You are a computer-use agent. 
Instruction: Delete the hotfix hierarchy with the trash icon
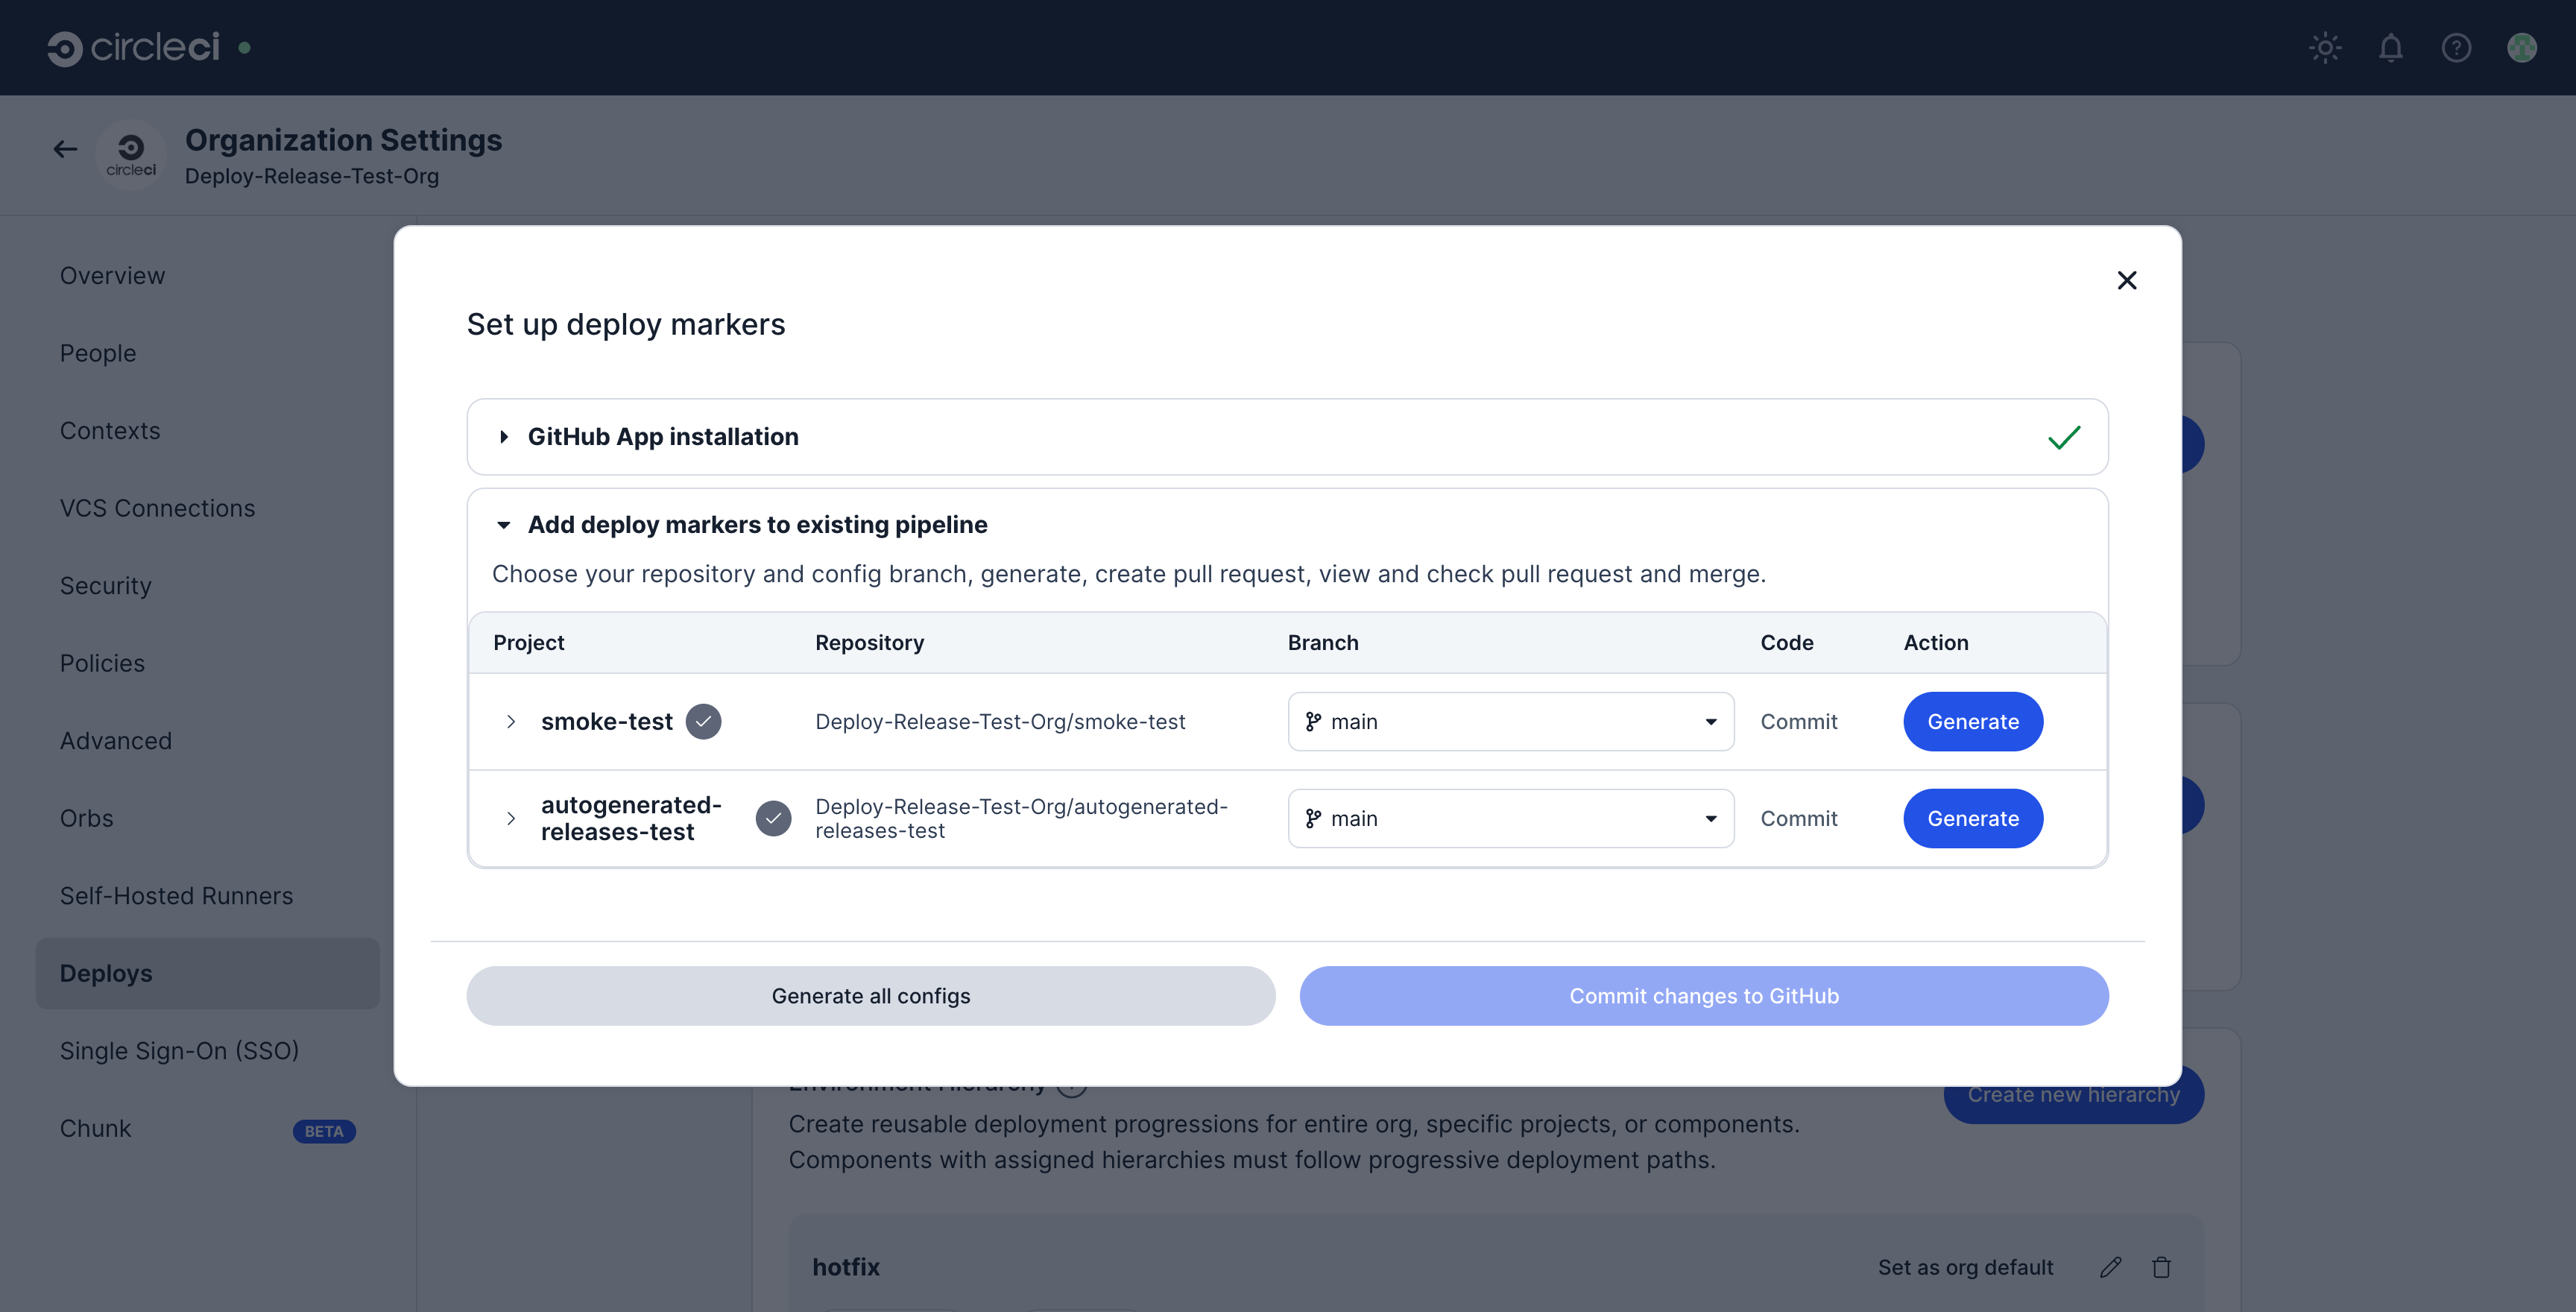(2162, 1267)
